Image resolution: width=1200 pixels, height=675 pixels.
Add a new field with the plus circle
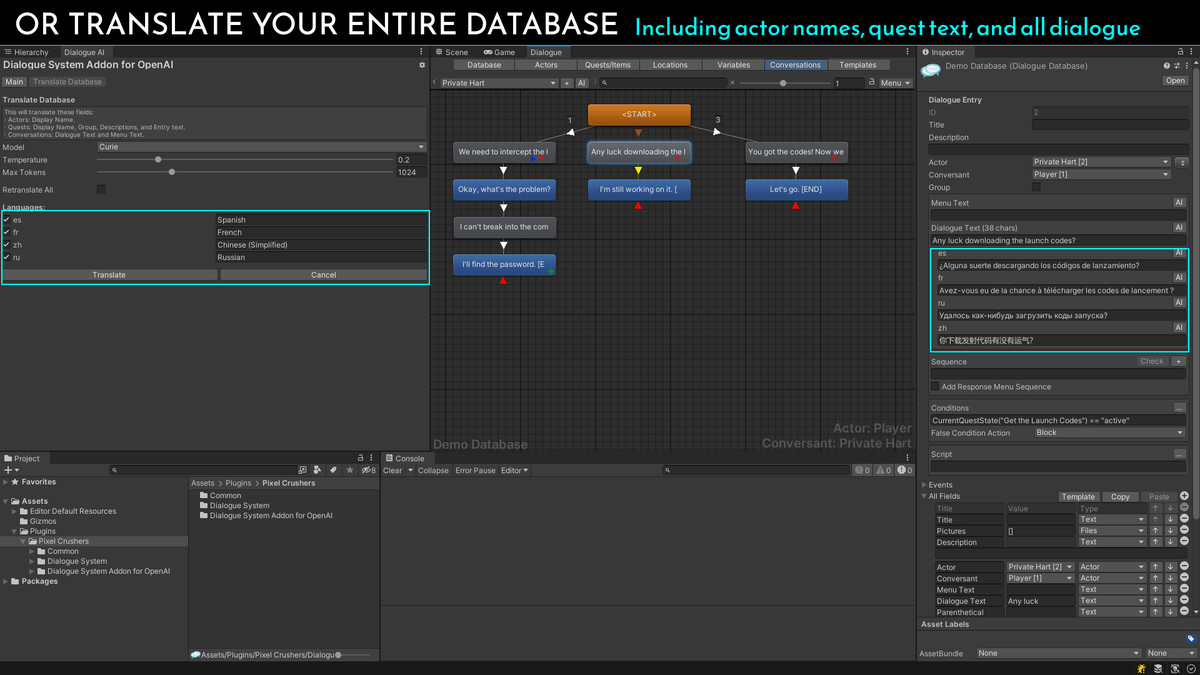[x=1184, y=496]
